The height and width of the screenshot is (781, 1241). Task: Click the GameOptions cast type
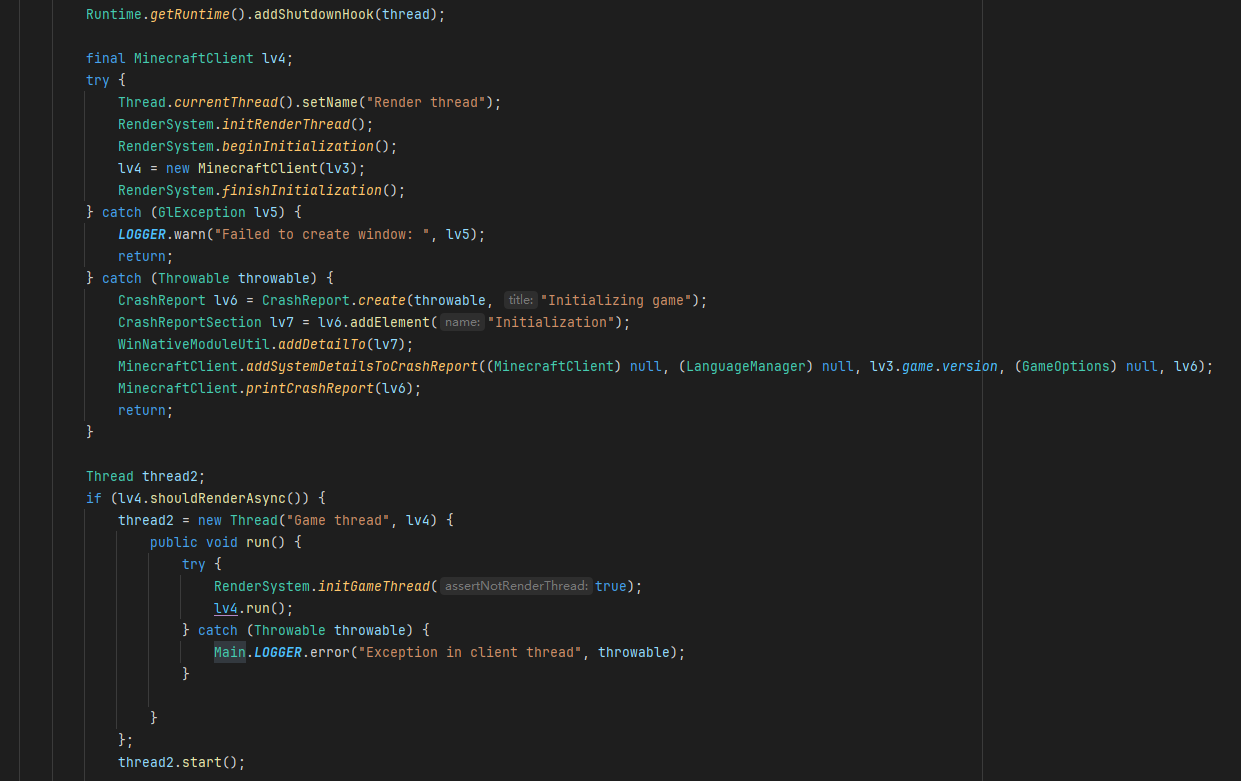1066,367
